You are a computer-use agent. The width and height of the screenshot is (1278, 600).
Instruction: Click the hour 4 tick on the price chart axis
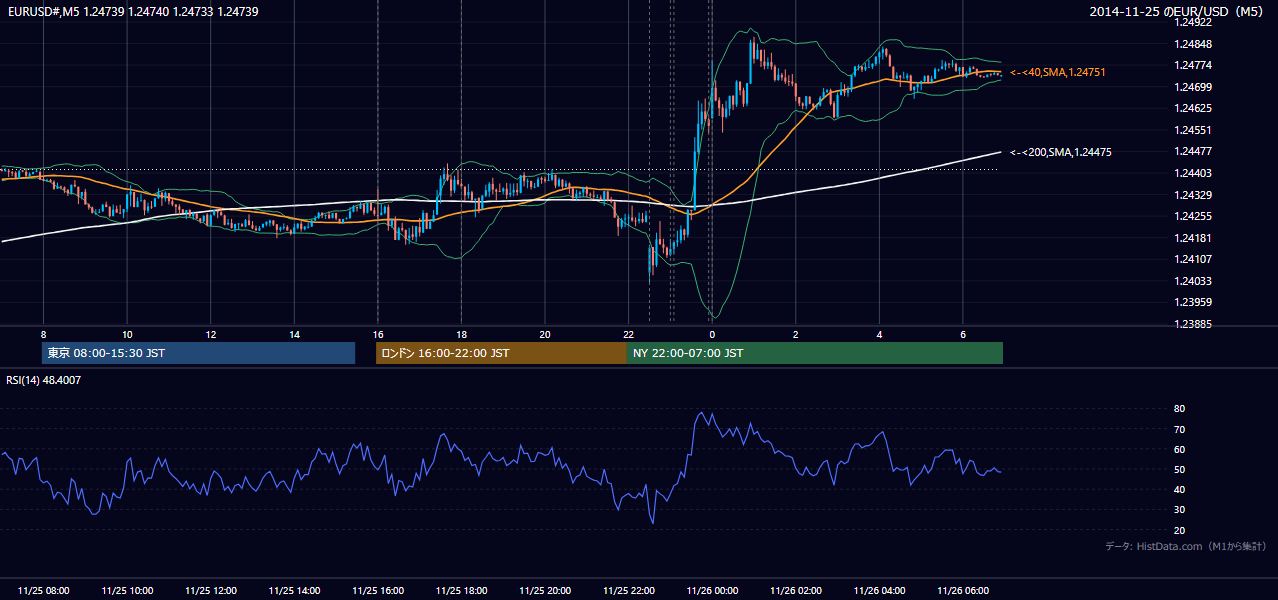pyautogui.click(x=879, y=334)
